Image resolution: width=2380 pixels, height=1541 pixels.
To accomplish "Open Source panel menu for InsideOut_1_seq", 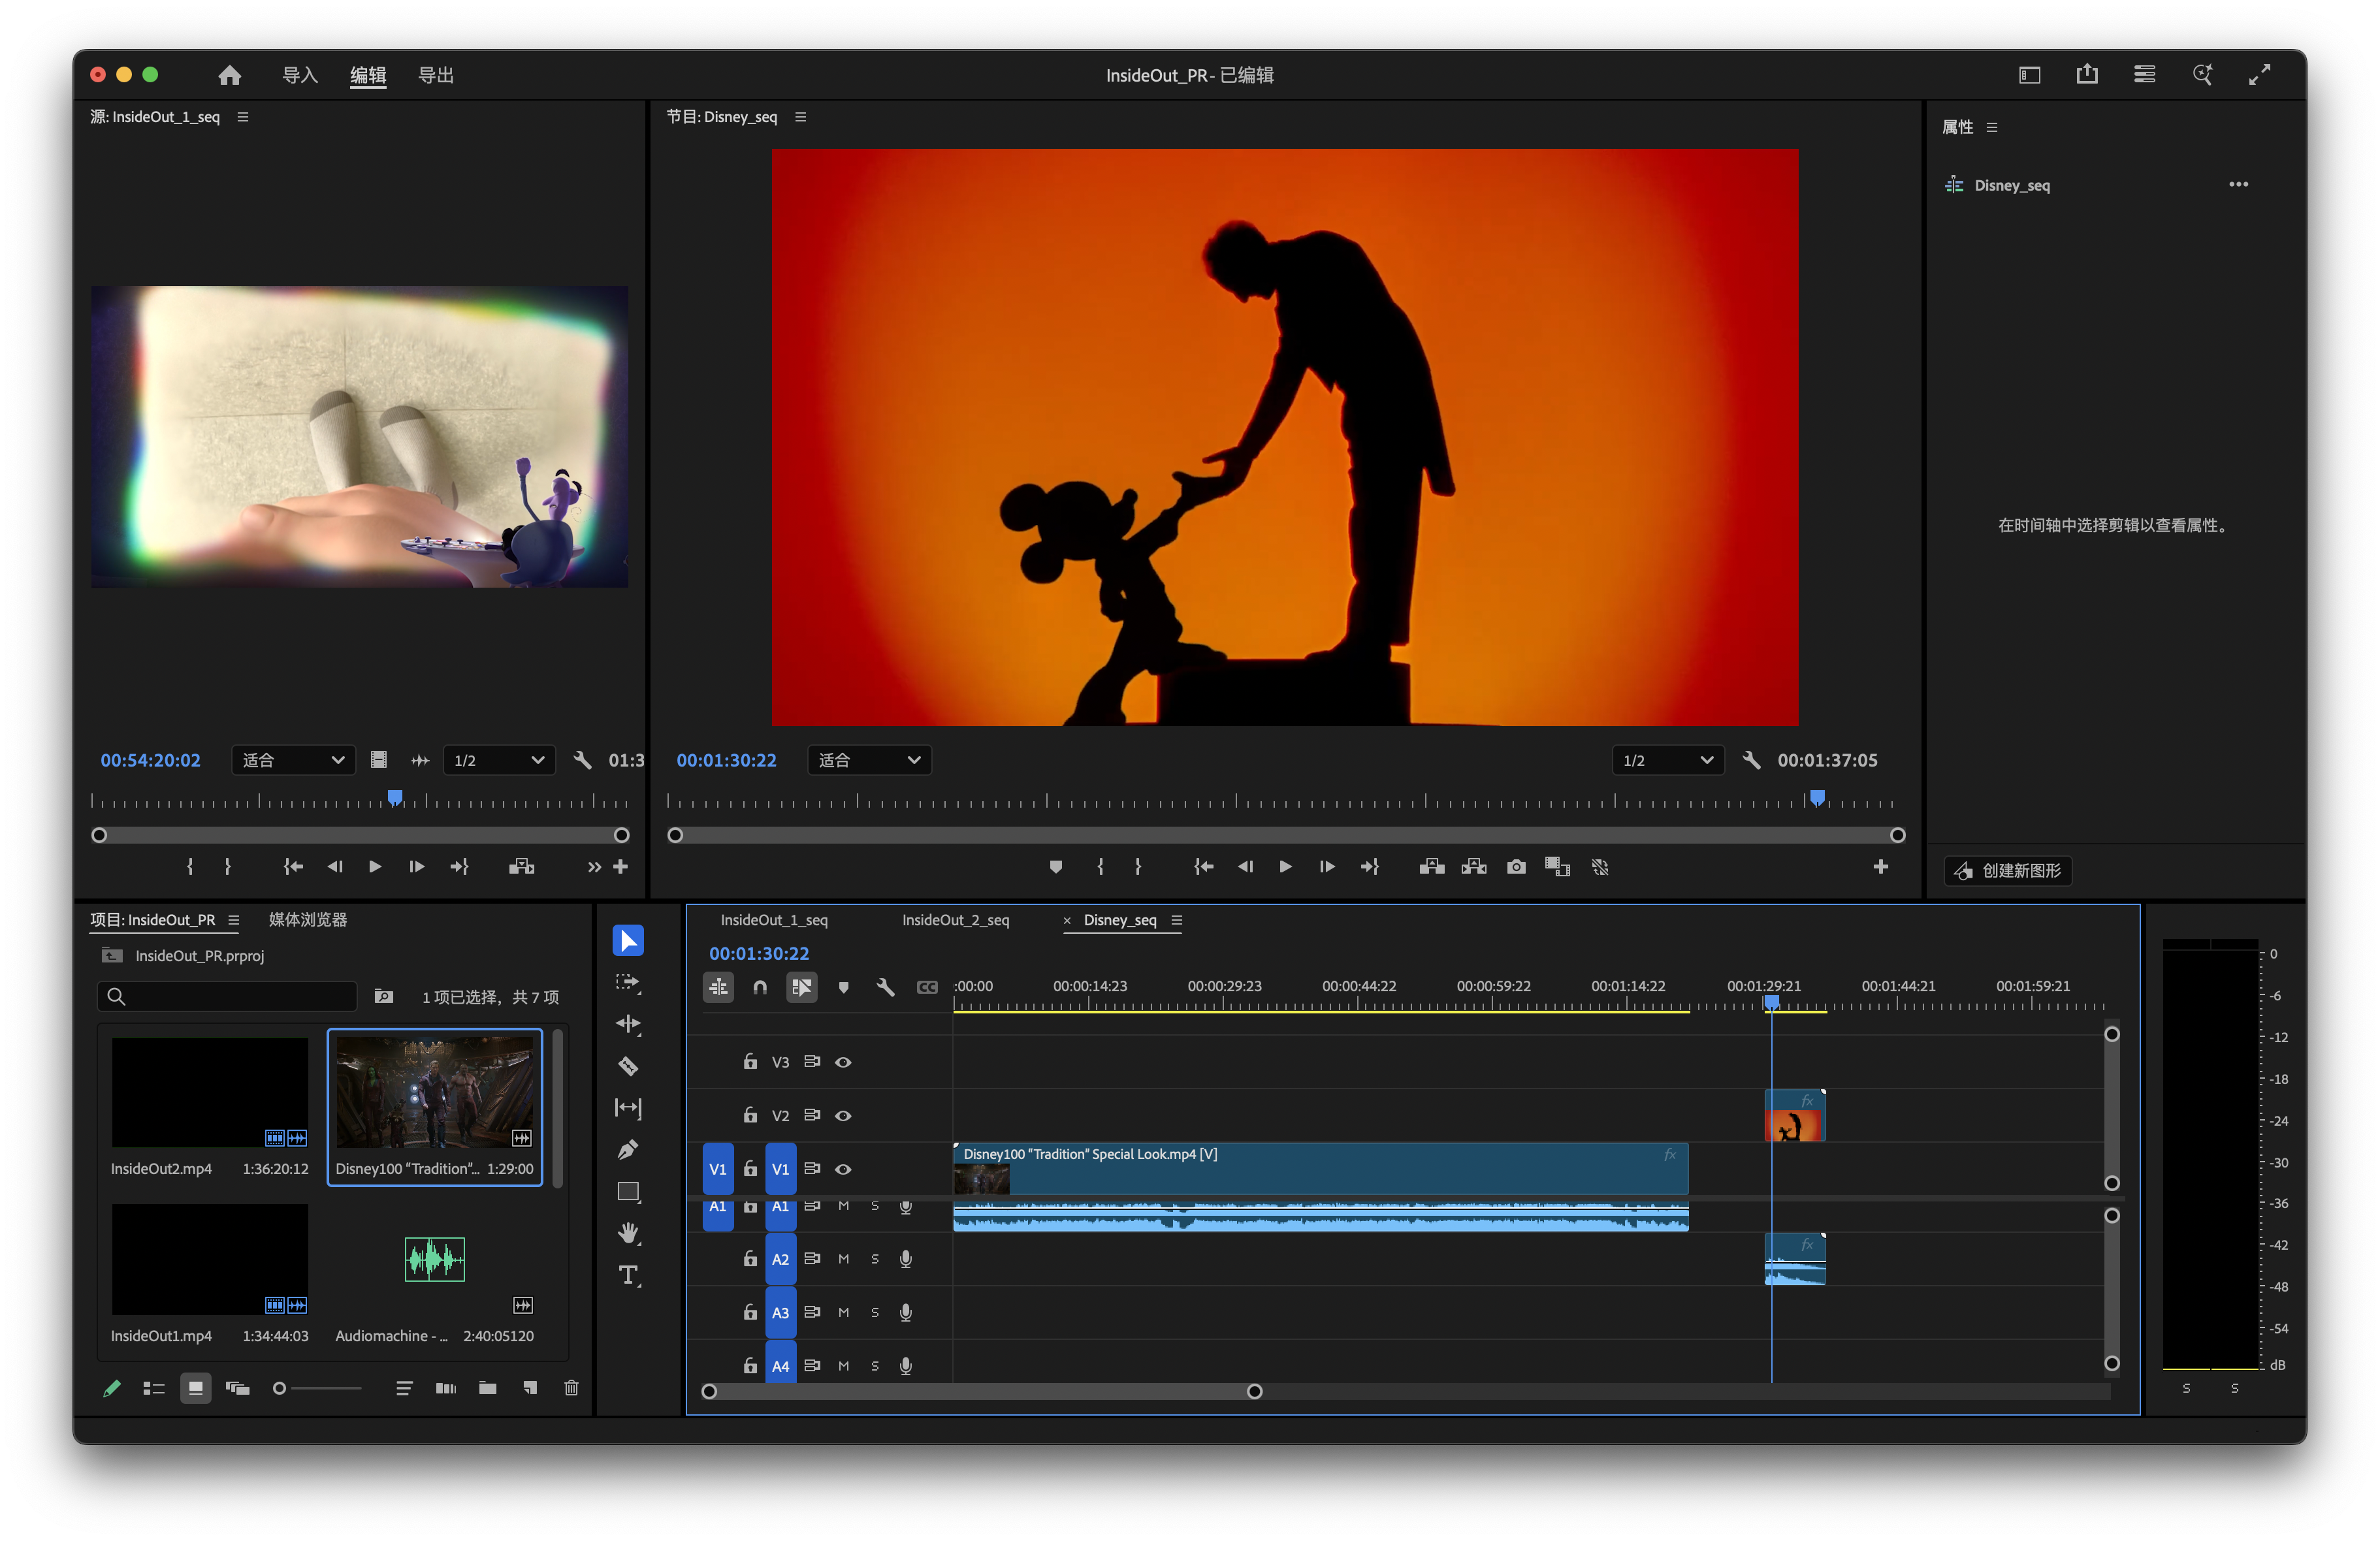I will coord(242,117).
